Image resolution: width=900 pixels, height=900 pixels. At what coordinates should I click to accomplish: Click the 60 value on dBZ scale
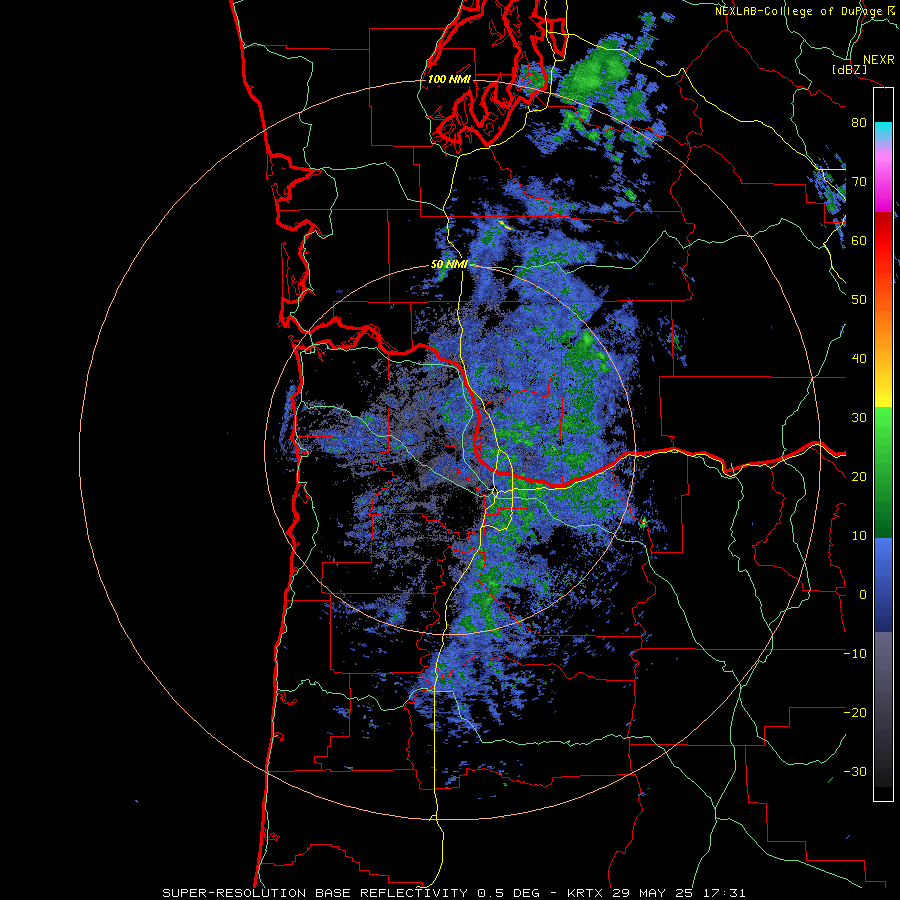coord(859,240)
